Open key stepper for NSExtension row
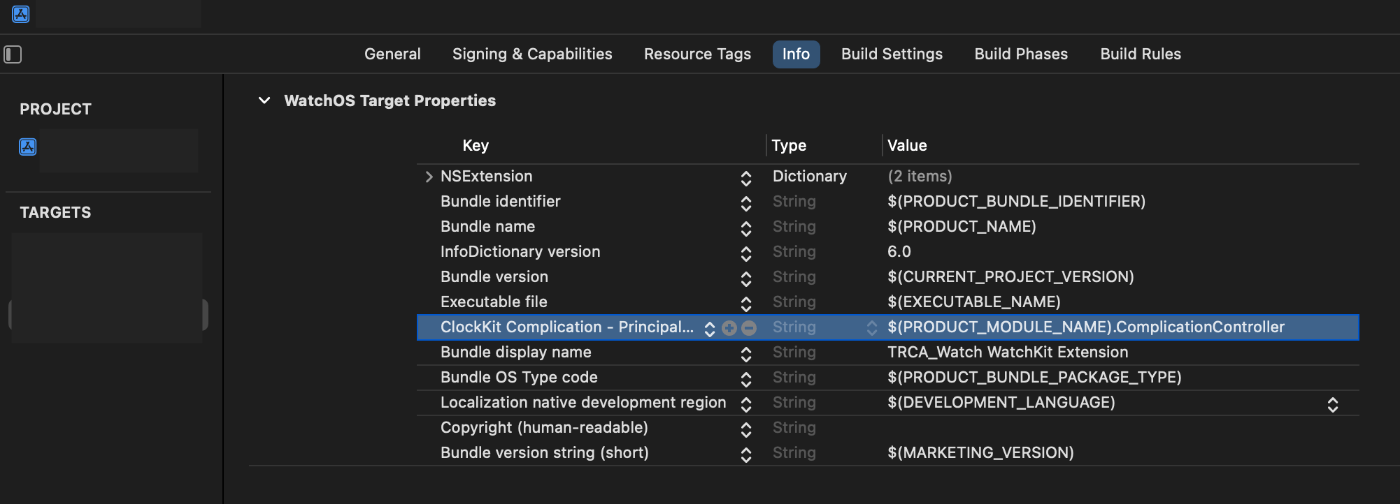This screenshot has width=1400, height=504. [x=746, y=178]
